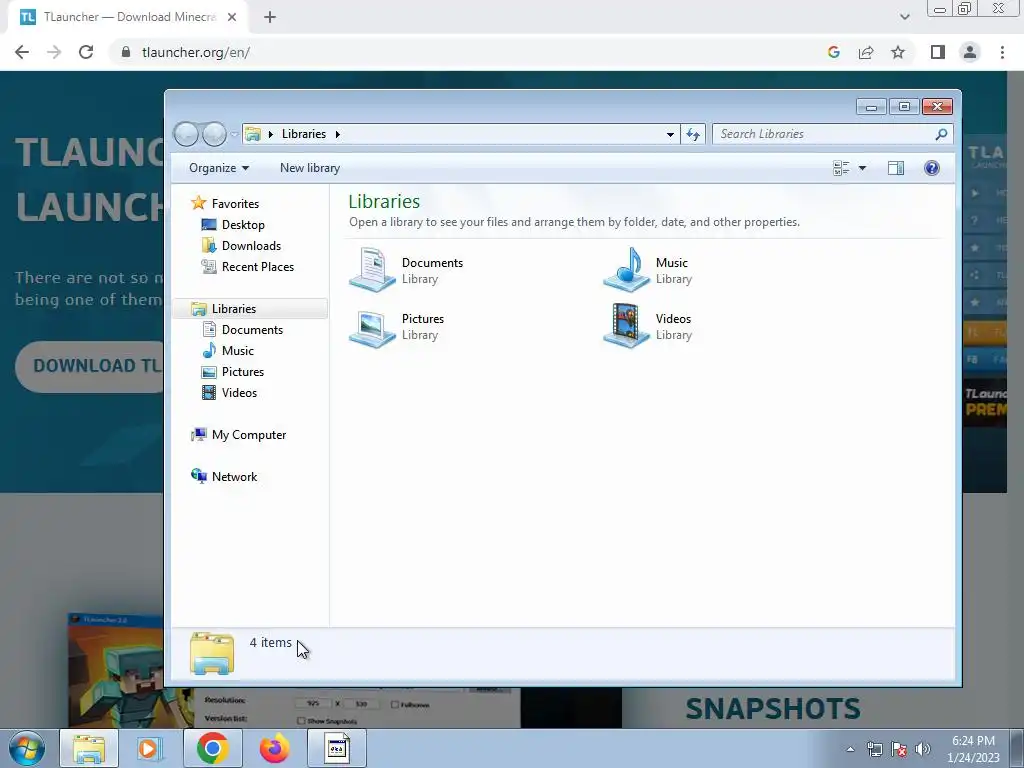Viewport: 1024px width, 768px height.
Task: Click the Explorer back button
Action: (186, 134)
